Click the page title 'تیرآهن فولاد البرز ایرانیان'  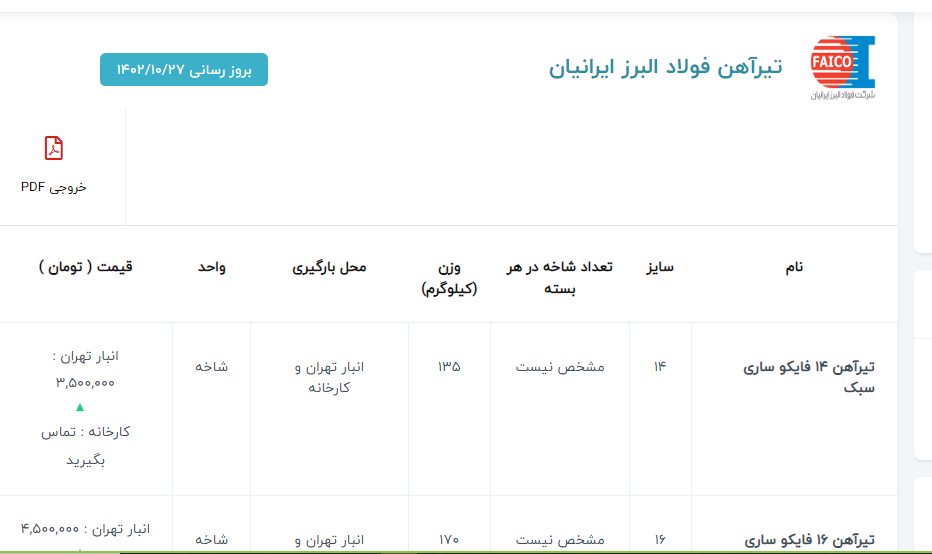(665, 67)
